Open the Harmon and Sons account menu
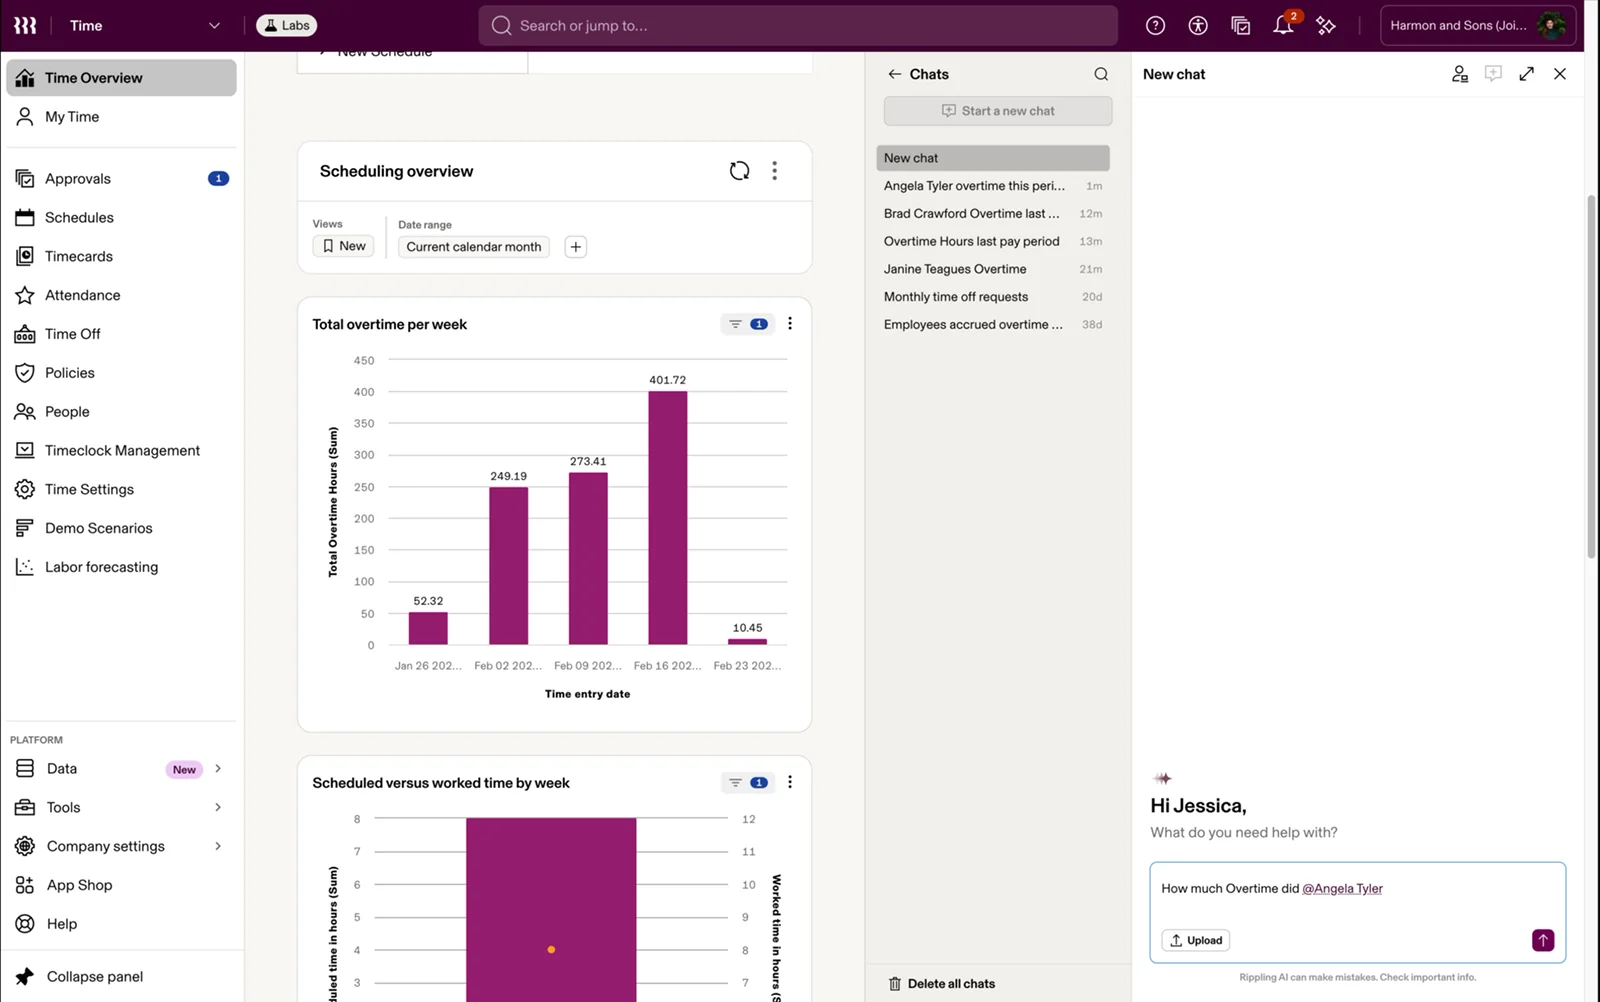The image size is (1600, 1002). coord(1478,26)
